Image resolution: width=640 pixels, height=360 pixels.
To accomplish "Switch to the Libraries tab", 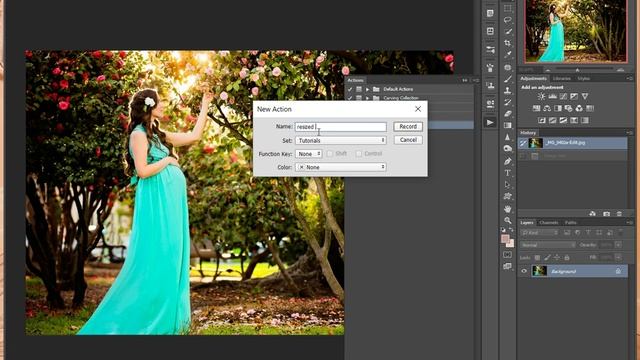I will tap(562, 78).
